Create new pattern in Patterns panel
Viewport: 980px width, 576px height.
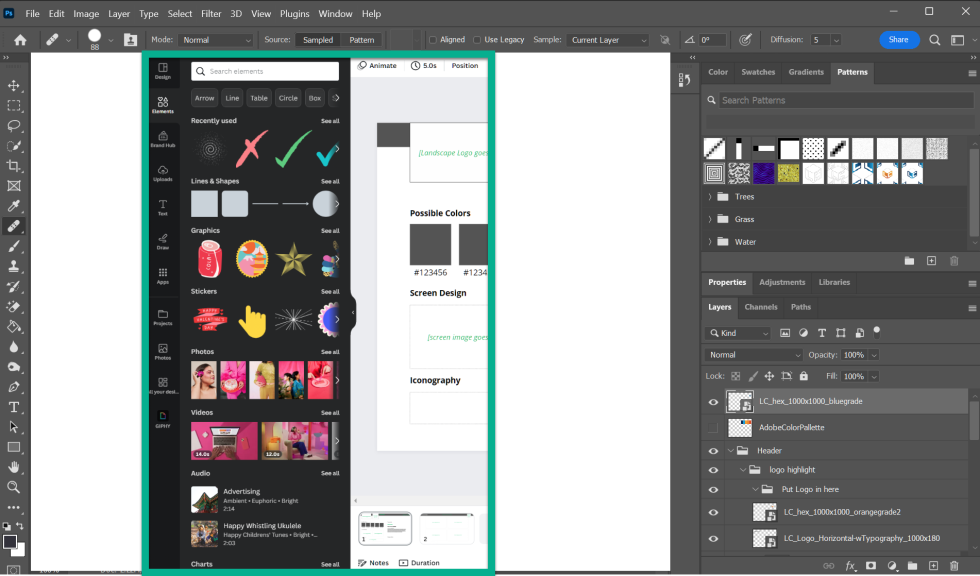931,261
